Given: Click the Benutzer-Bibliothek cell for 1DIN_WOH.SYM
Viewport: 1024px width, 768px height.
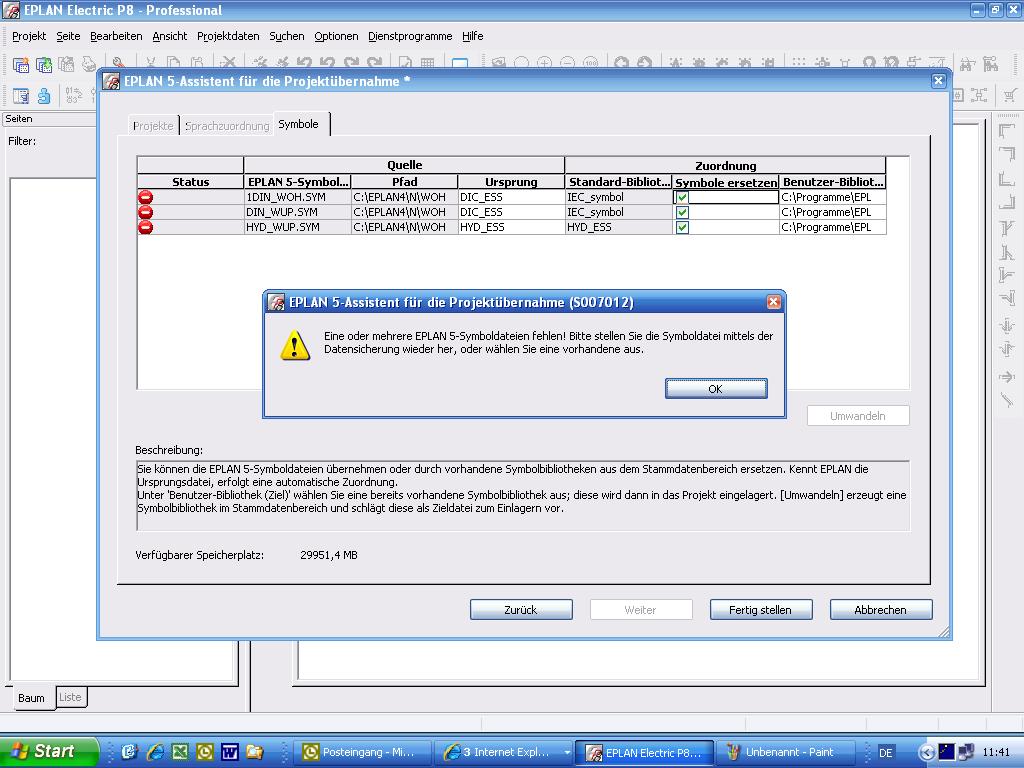Looking at the screenshot, I should tap(833, 197).
